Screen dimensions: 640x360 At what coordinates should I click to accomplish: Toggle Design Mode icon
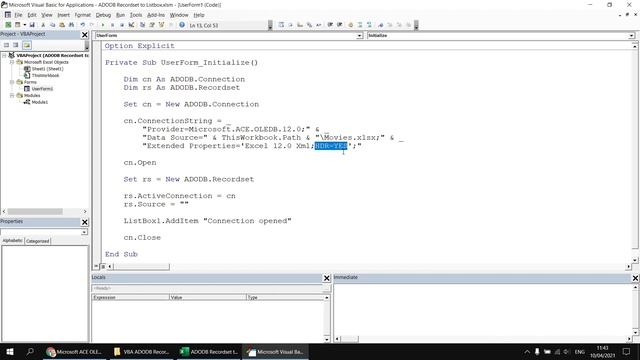[x=131, y=25]
